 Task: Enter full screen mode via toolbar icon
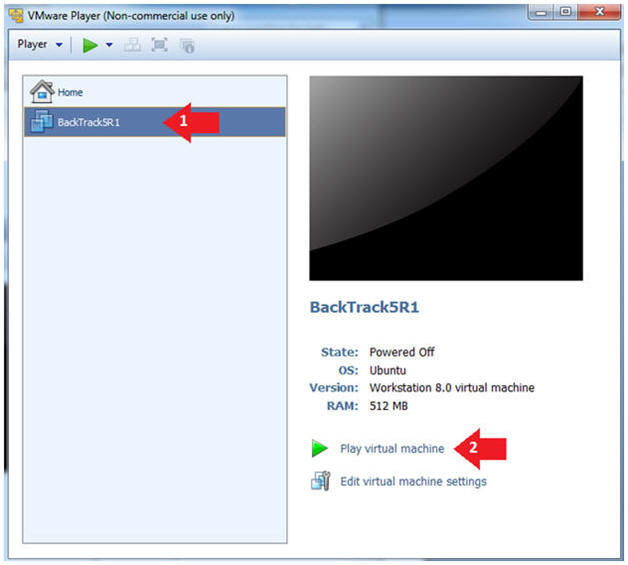pyautogui.click(x=159, y=45)
